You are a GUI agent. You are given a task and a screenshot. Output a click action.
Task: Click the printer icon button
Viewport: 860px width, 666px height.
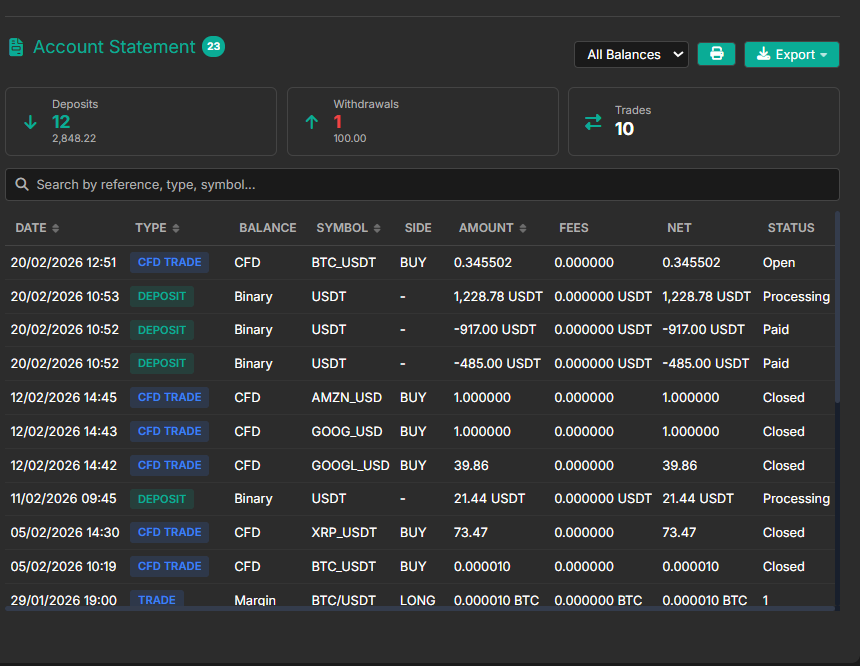point(716,54)
